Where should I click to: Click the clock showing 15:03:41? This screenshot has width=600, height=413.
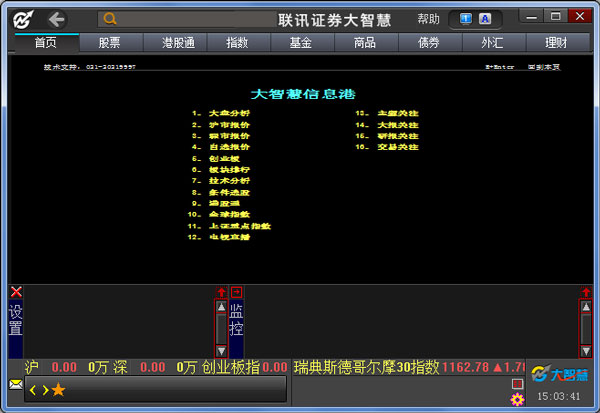[x=559, y=397]
